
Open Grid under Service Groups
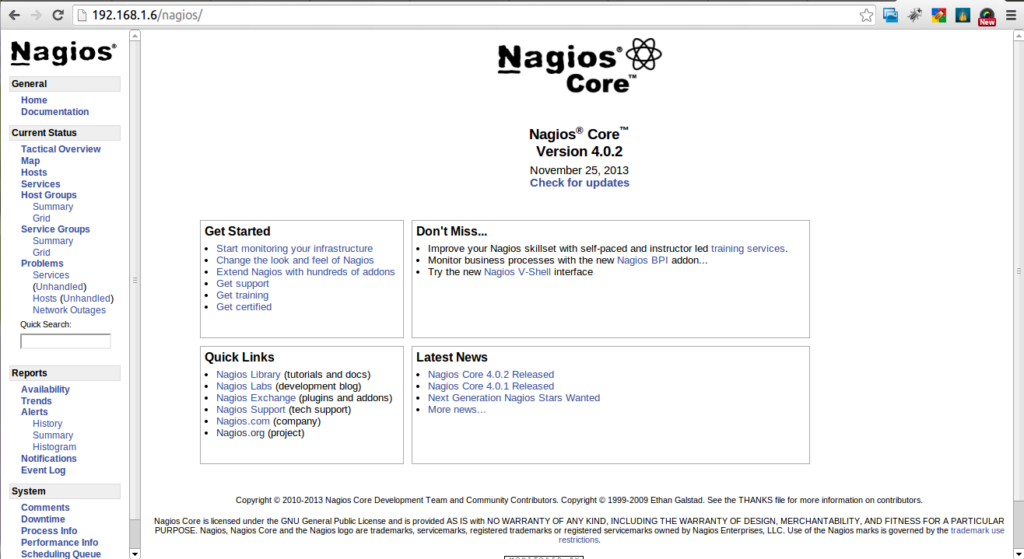pos(41,253)
